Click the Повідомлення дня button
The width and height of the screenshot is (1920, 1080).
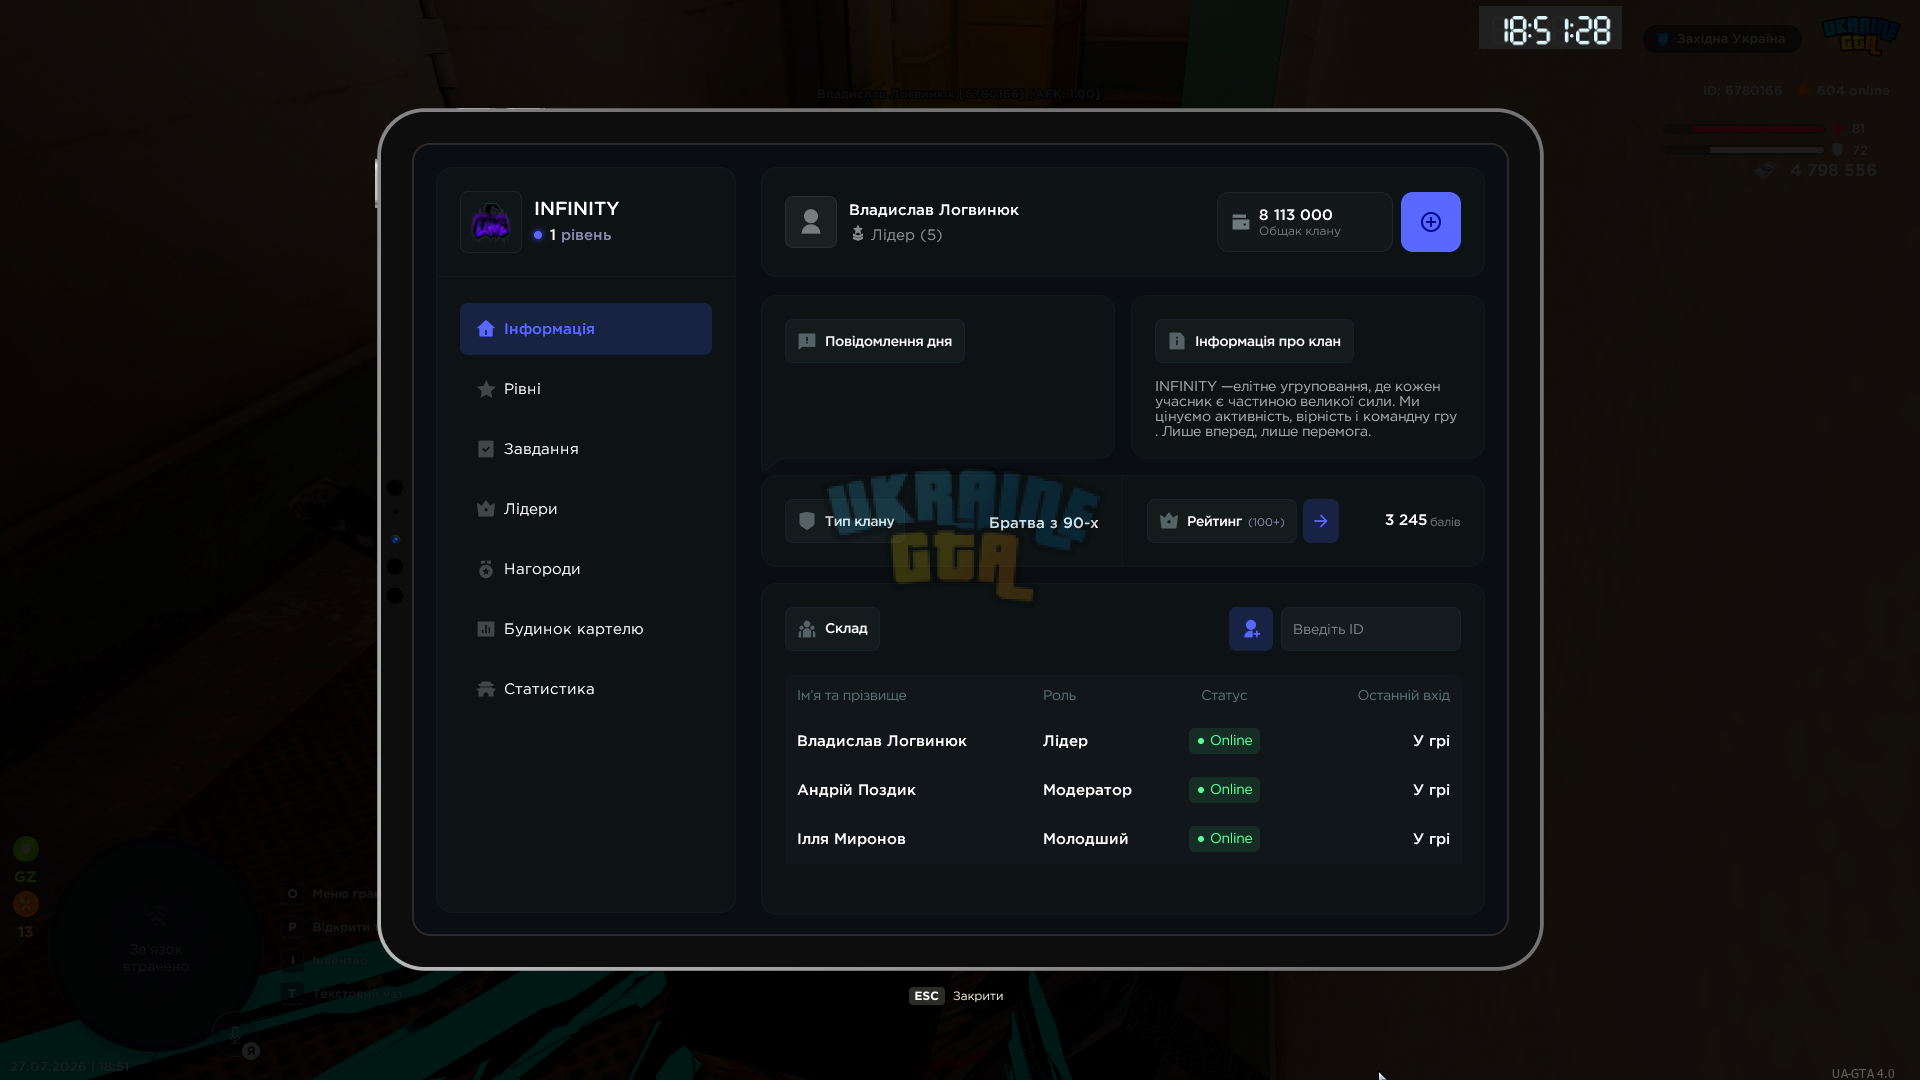tap(875, 341)
